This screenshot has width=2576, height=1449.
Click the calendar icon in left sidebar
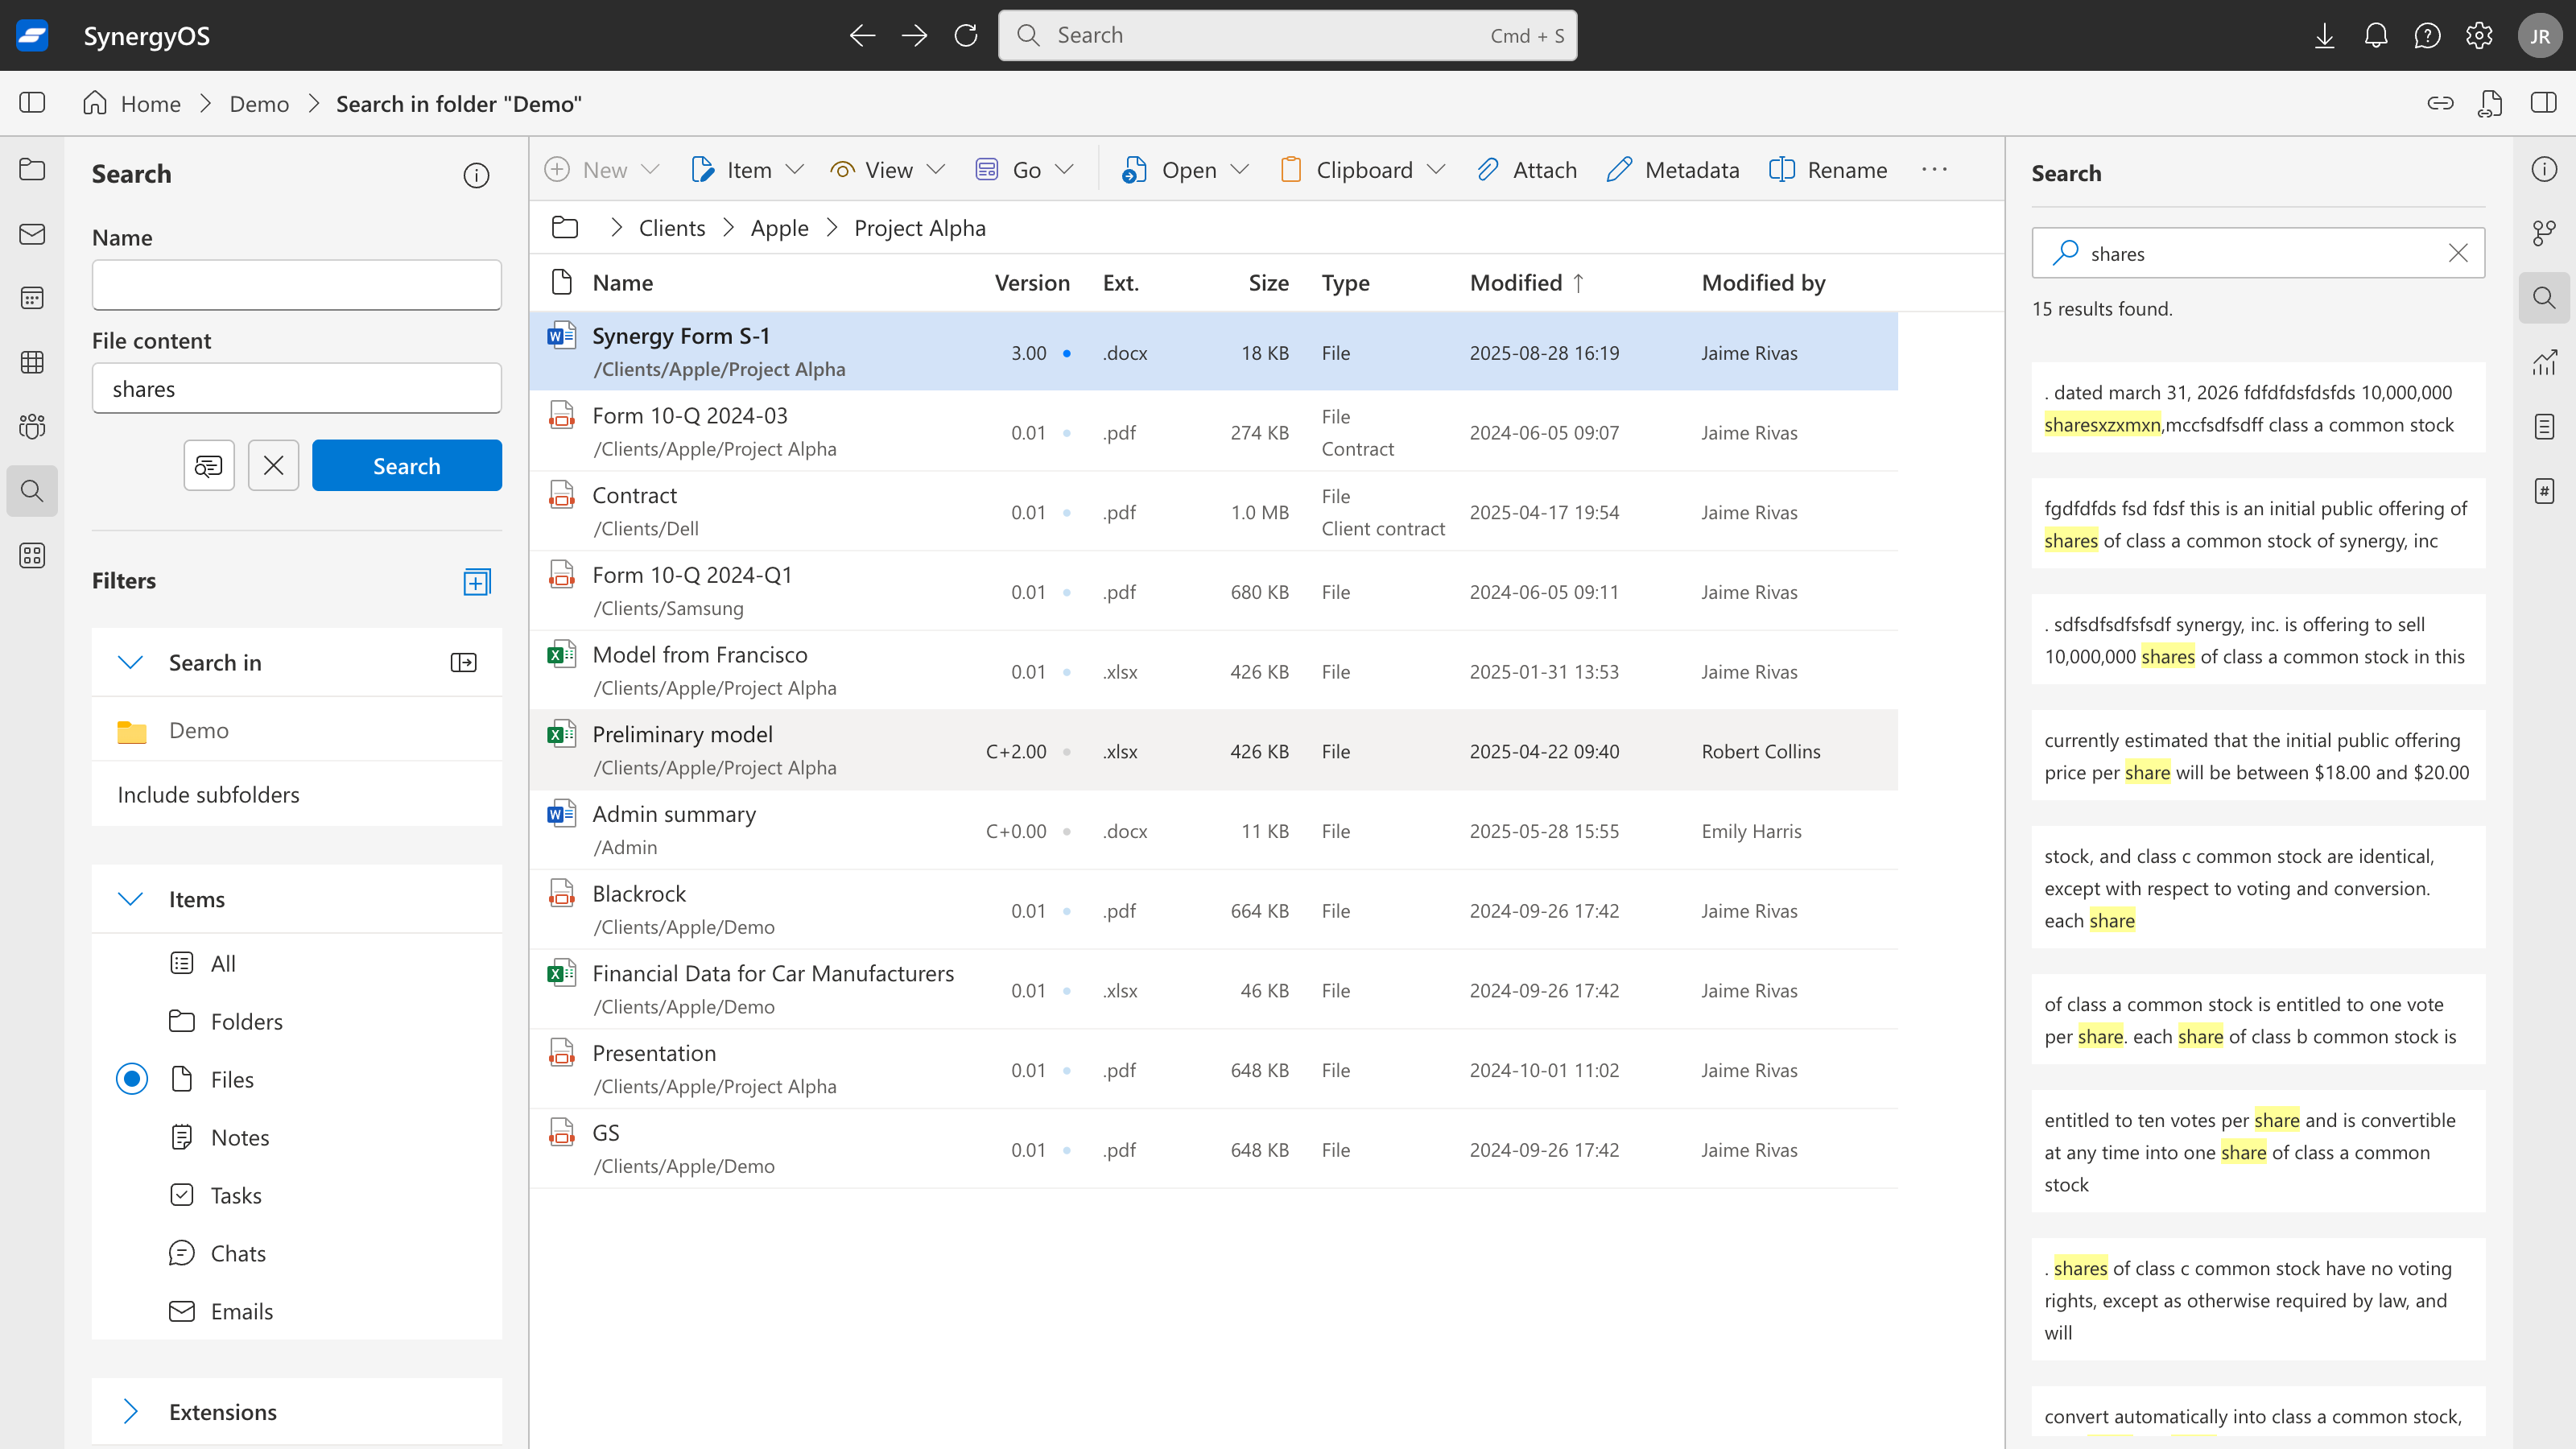point(32,298)
